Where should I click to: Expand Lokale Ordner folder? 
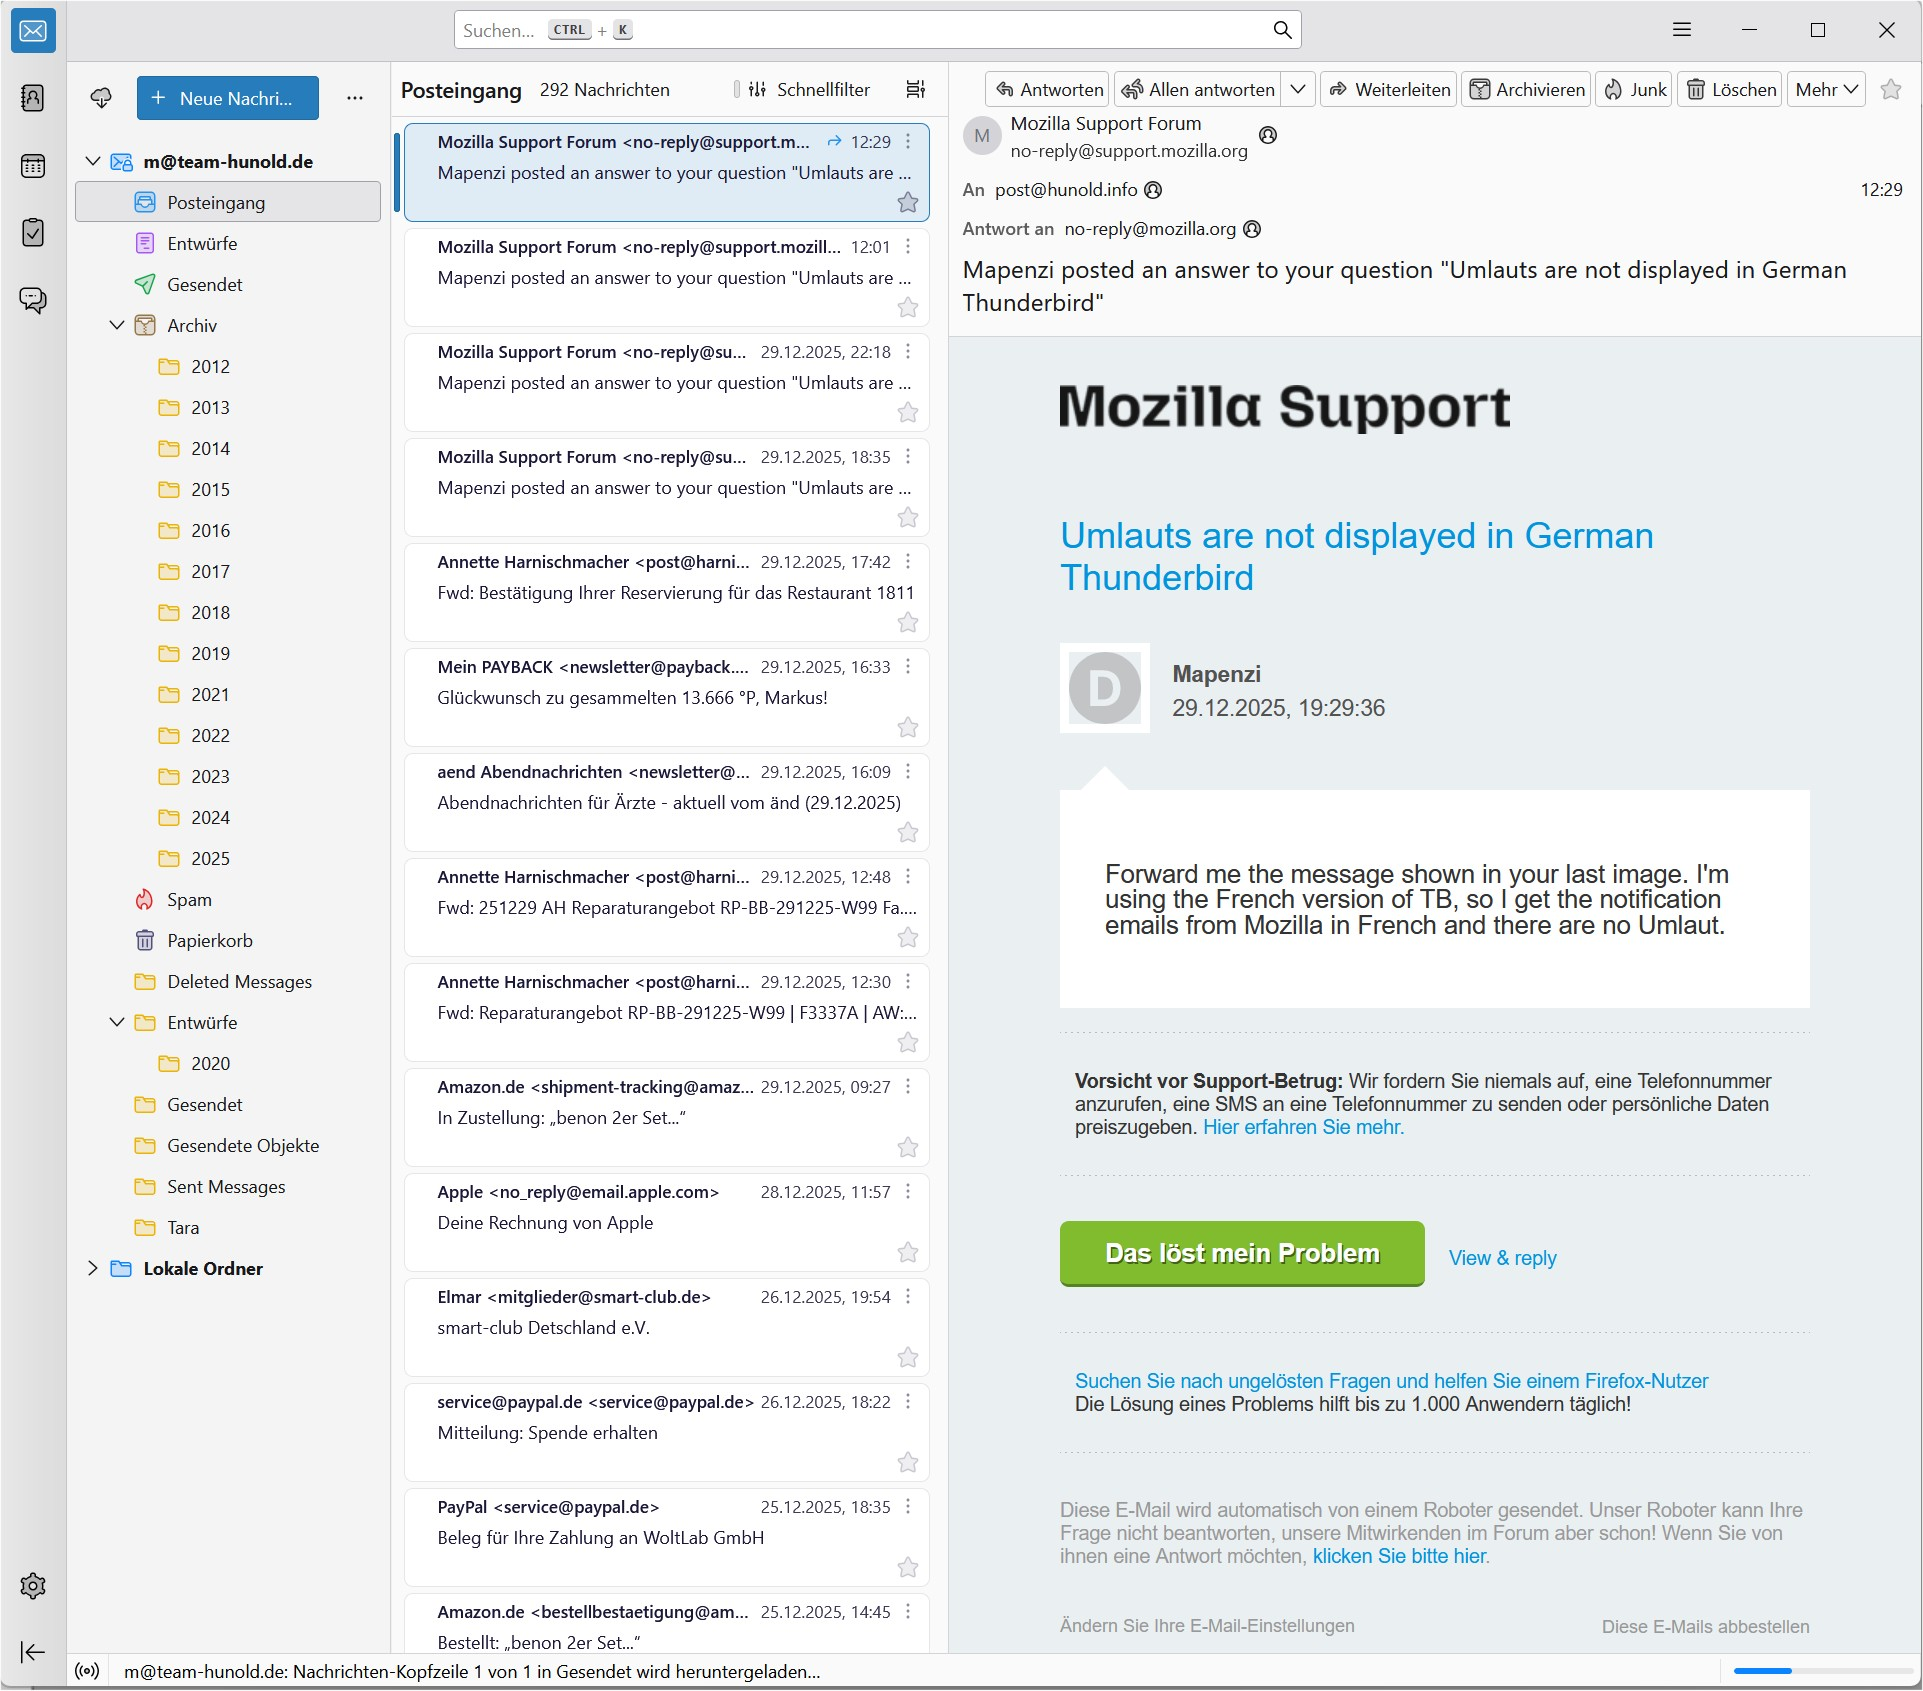pos(93,1269)
